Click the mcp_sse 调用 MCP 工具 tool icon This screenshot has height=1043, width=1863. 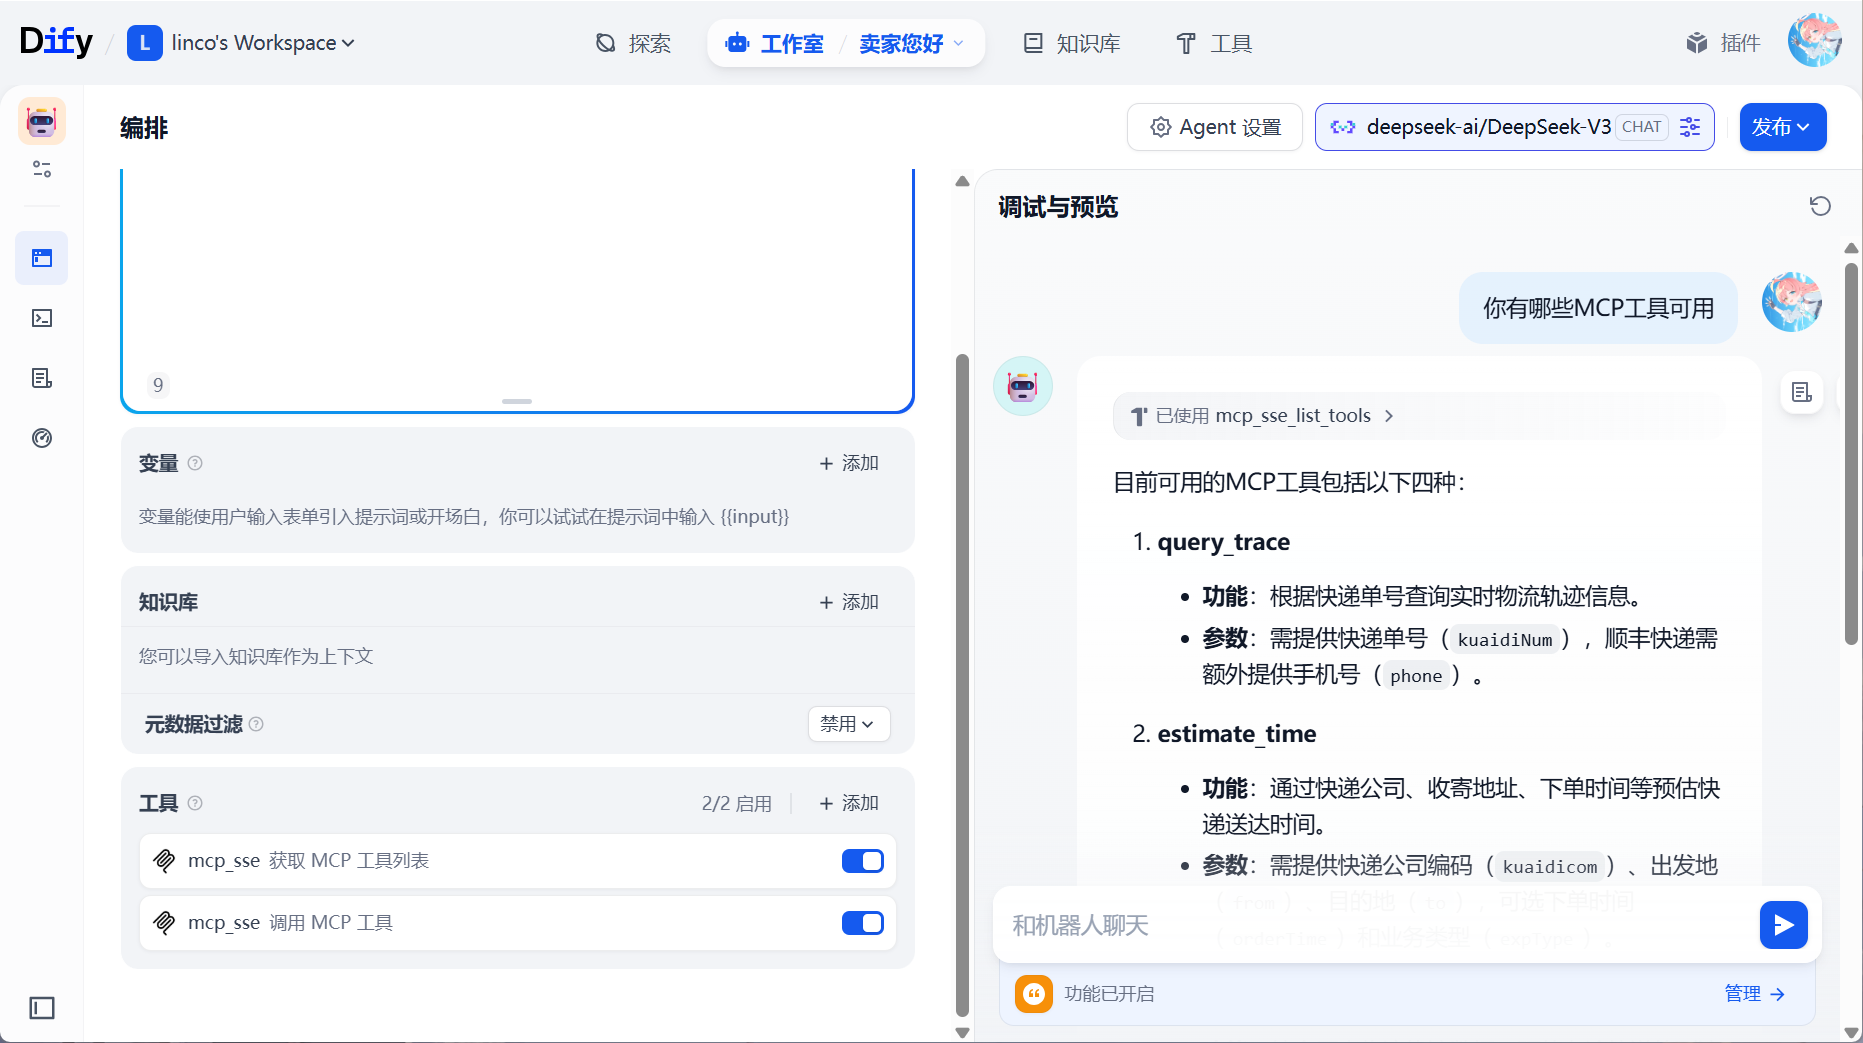(x=165, y=922)
